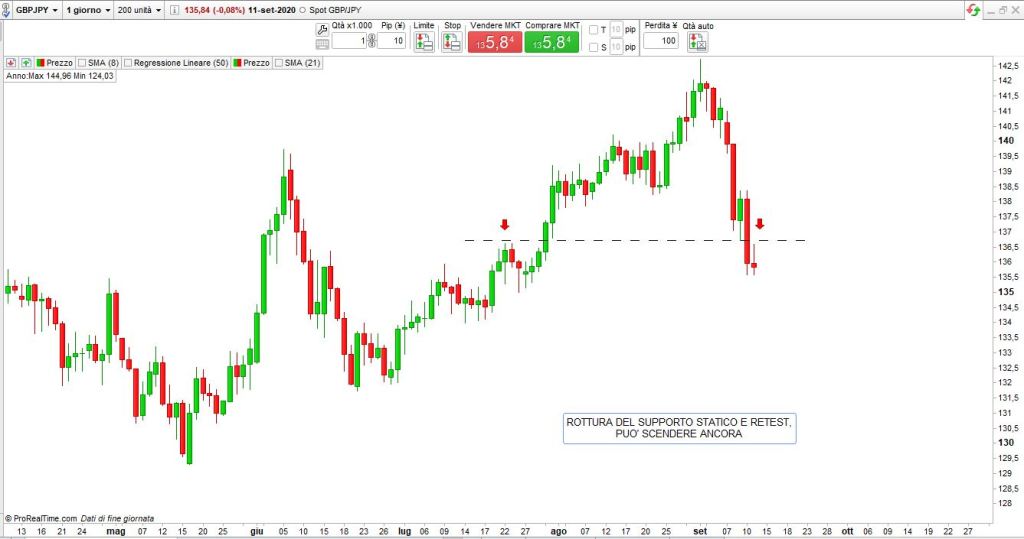Click the Limite order icon
Image resolution: width=1024 pixels, height=539 pixels.
coord(424,42)
